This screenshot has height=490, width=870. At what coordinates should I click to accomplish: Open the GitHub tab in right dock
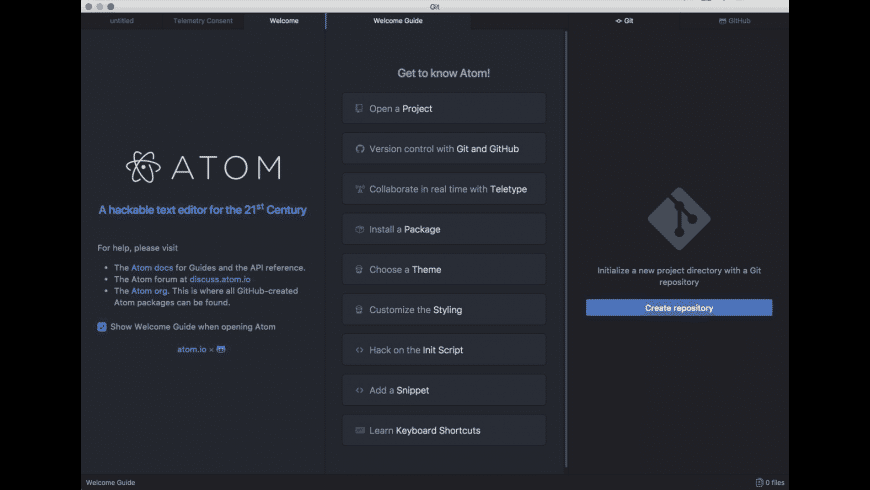coord(734,21)
